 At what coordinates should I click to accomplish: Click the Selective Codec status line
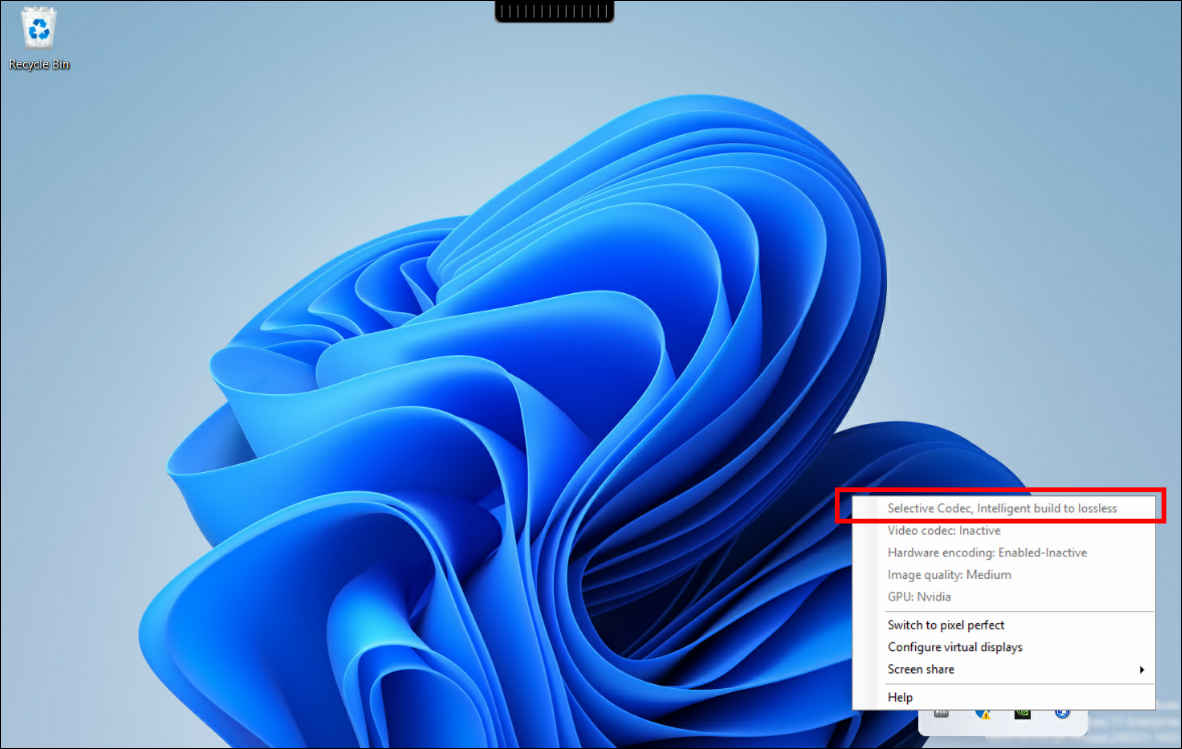pos(1003,509)
